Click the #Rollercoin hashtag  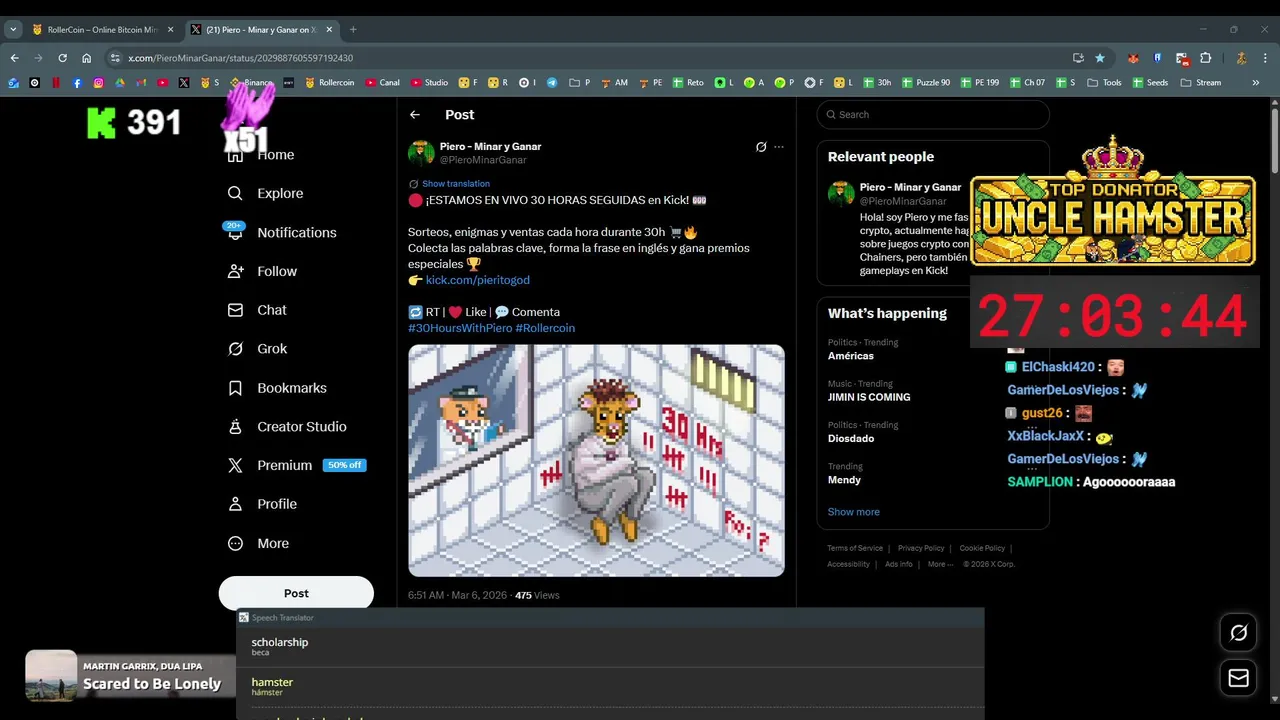pos(545,328)
